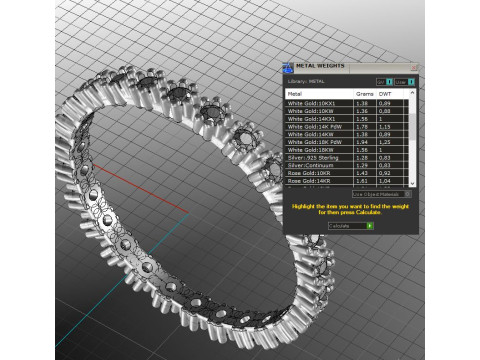Toggle Use Object Materials option
The image size is (480, 360).
(382, 194)
